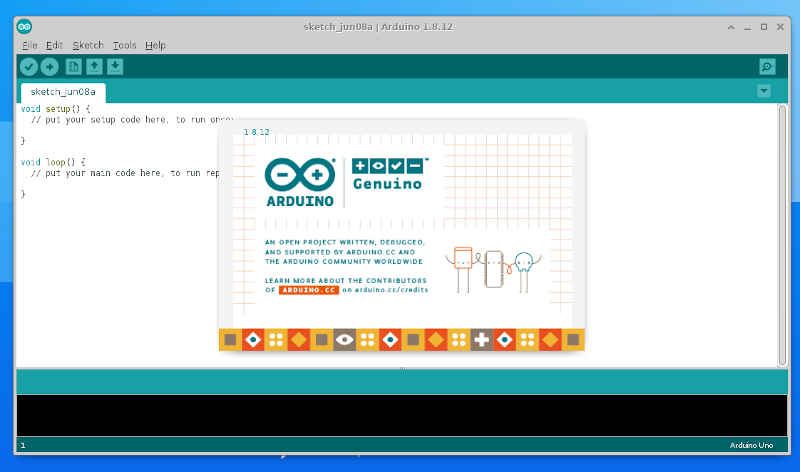Expand the tab options dropdown arrow
Image resolution: width=800 pixels, height=472 pixels.
764,91
